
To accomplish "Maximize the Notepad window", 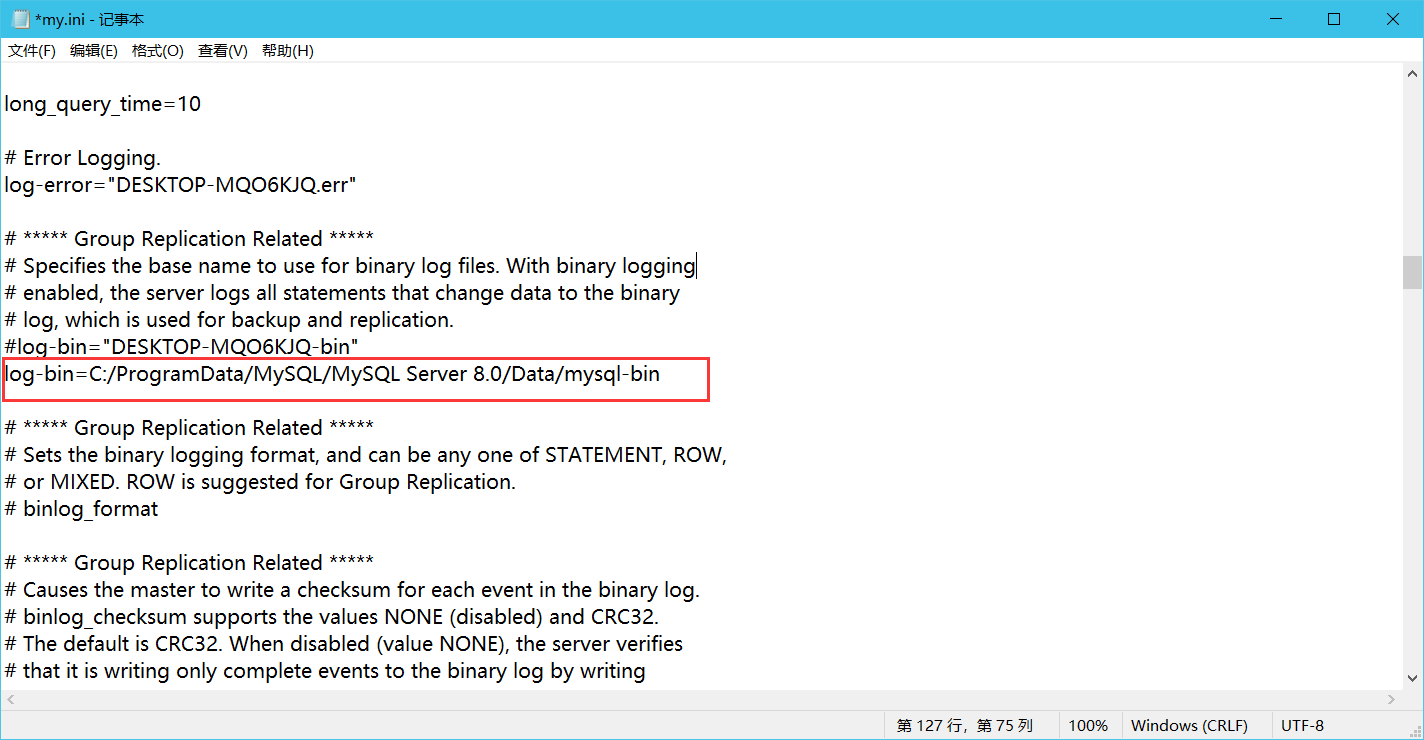I will 1334,19.
